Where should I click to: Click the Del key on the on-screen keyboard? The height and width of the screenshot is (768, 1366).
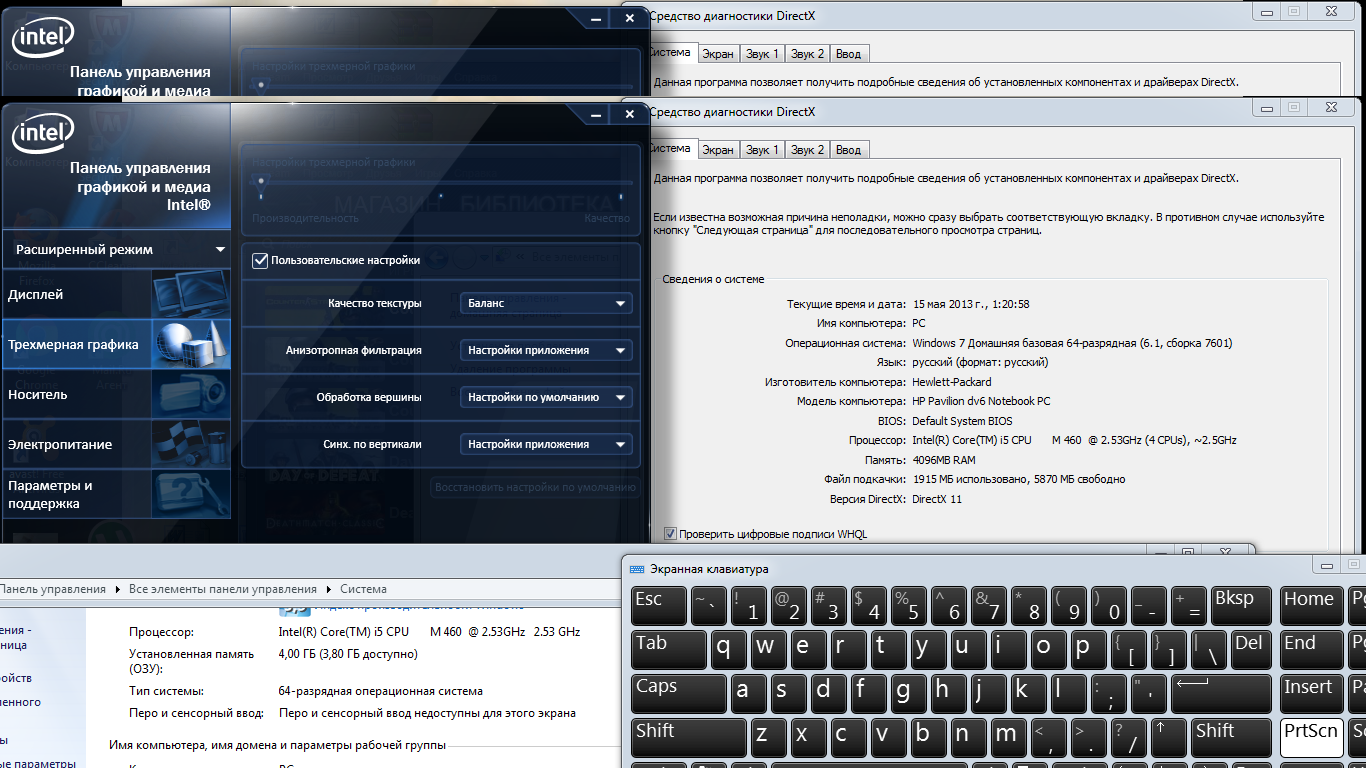click(1249, 649)
